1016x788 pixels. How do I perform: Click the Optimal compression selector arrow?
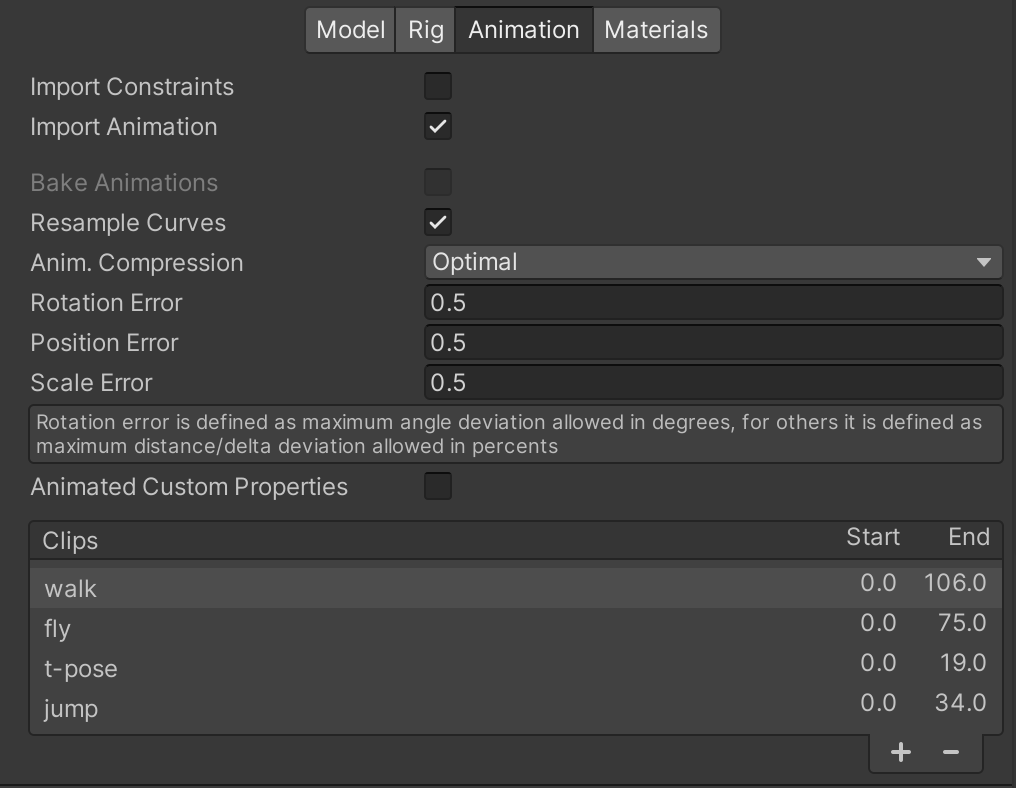pos(987,262)
